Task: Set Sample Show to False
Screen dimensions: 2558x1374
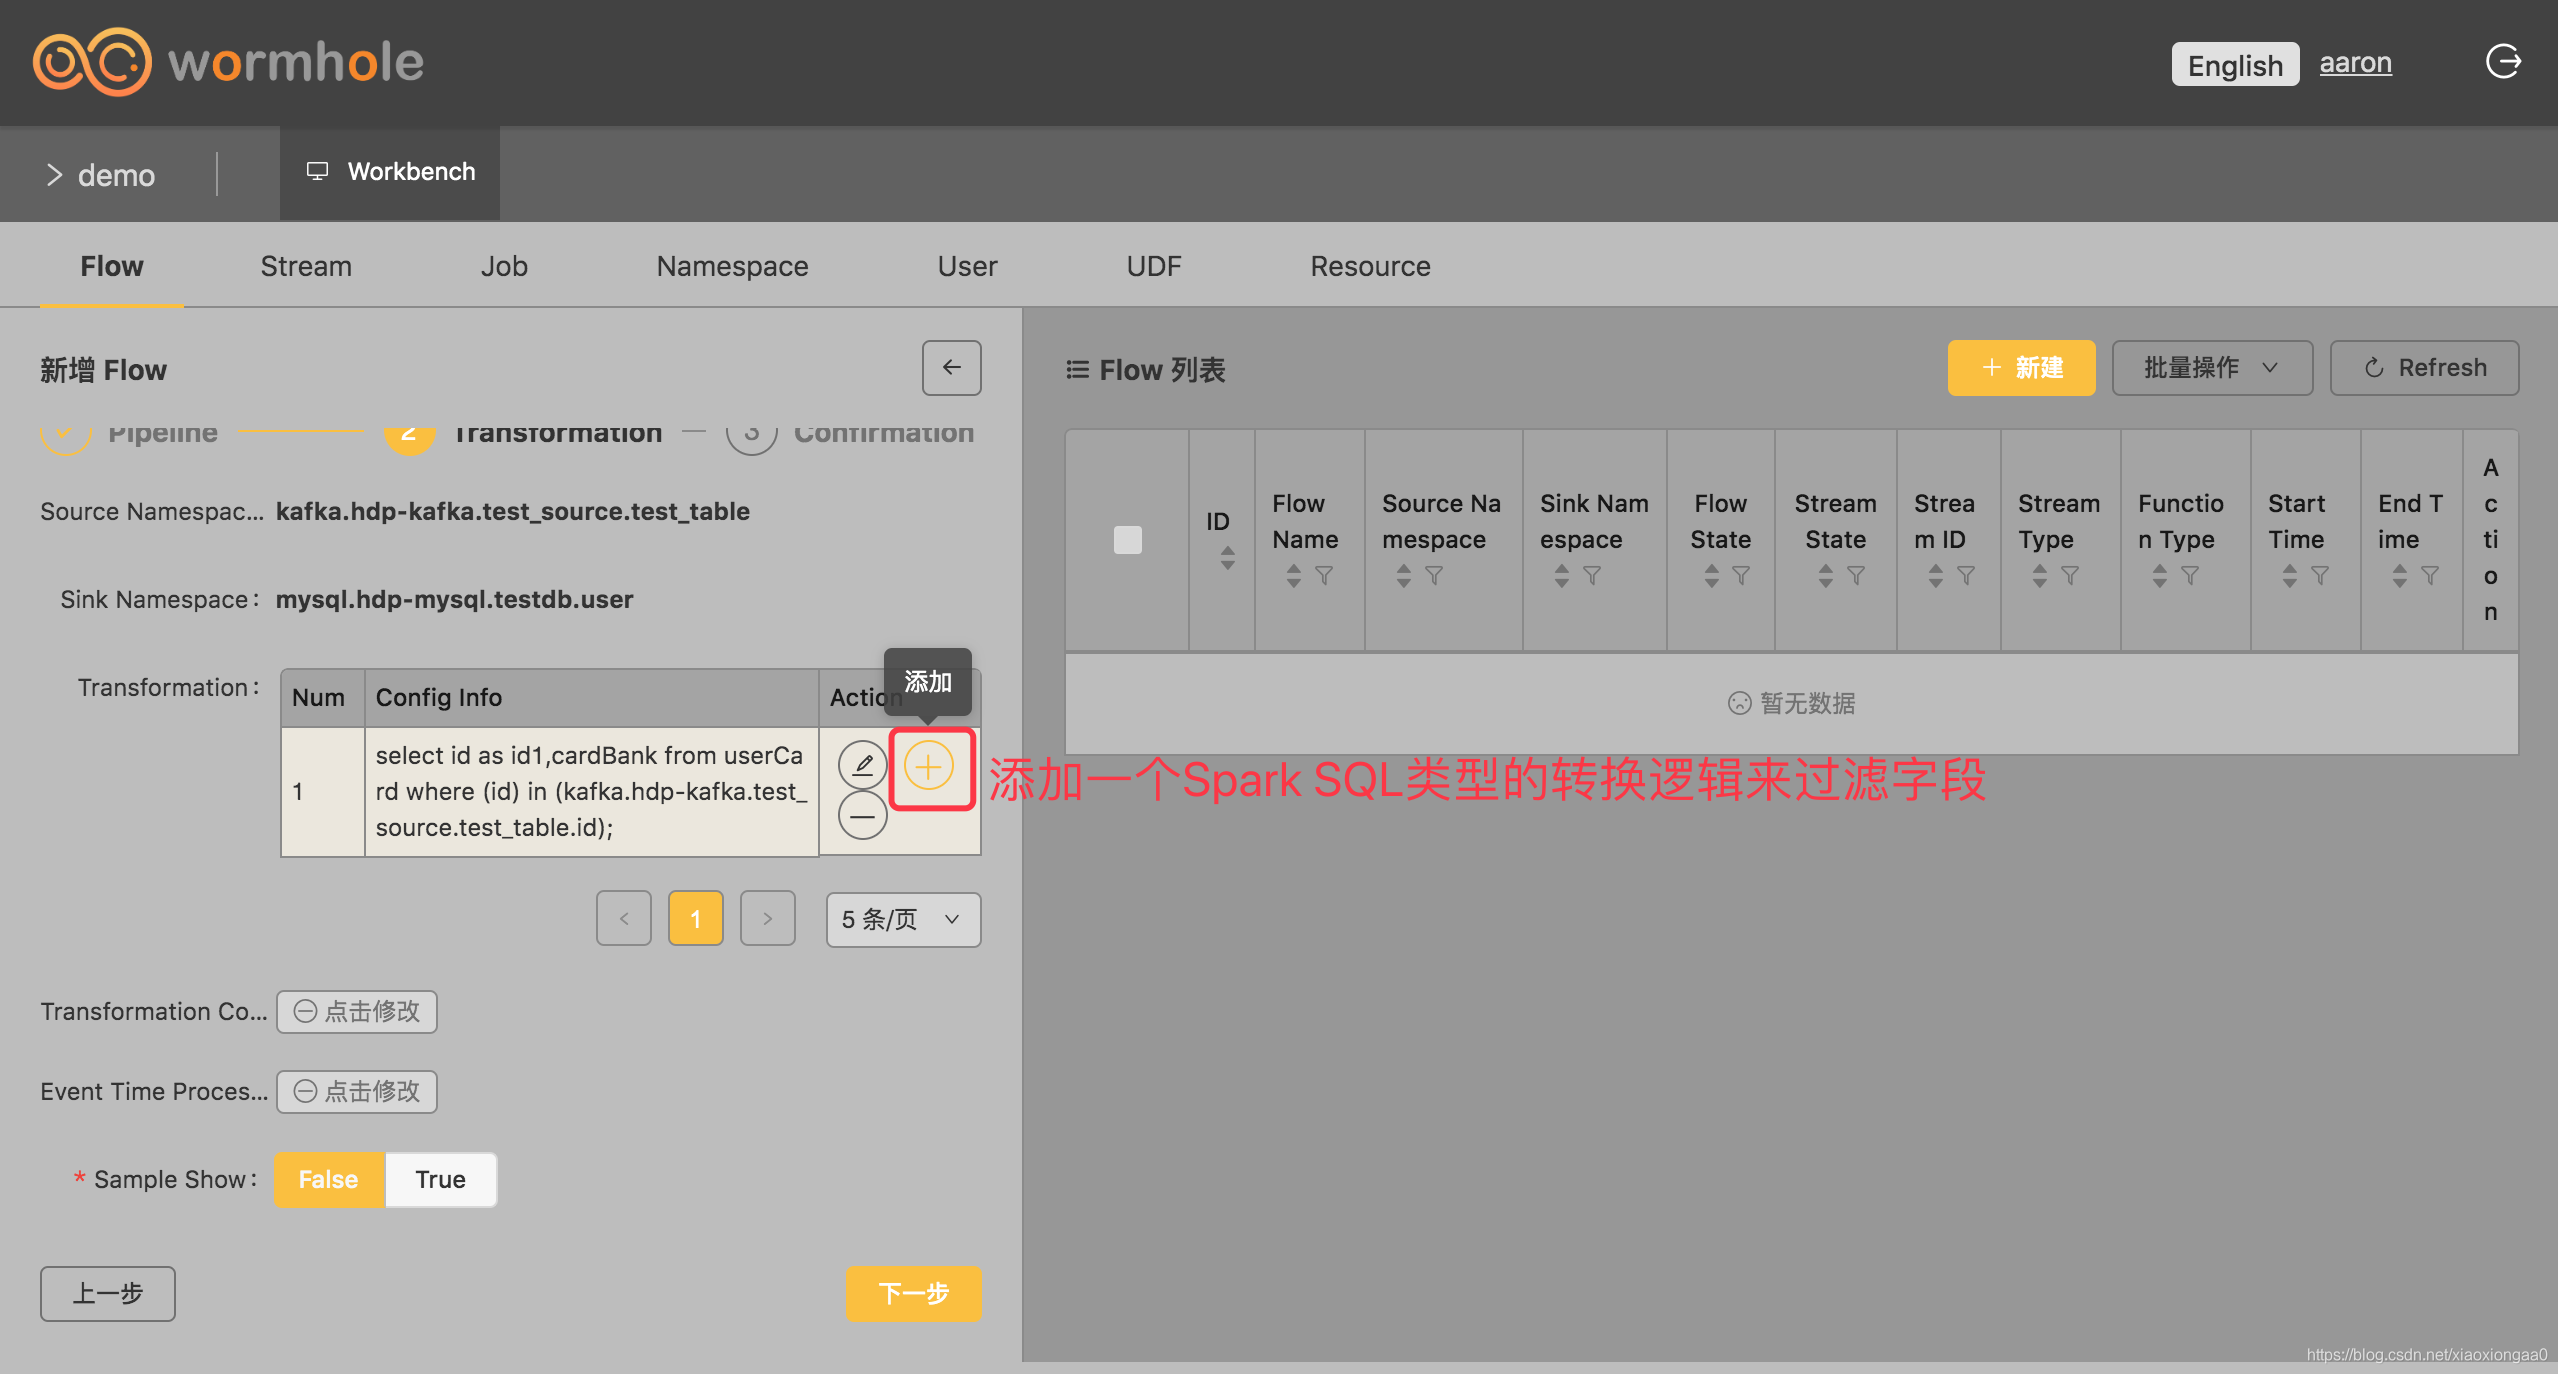Action: (328, 1180)
